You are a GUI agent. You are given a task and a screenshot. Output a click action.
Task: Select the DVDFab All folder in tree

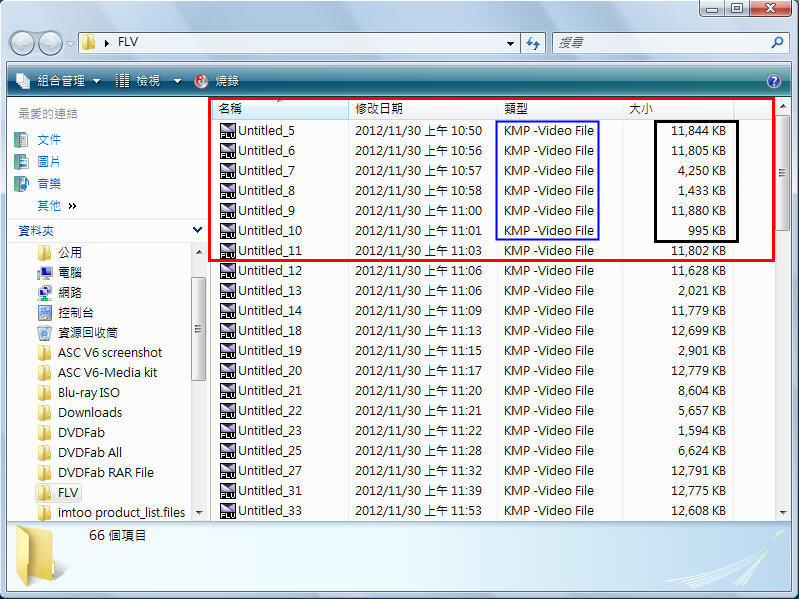[x=89, y=452]
